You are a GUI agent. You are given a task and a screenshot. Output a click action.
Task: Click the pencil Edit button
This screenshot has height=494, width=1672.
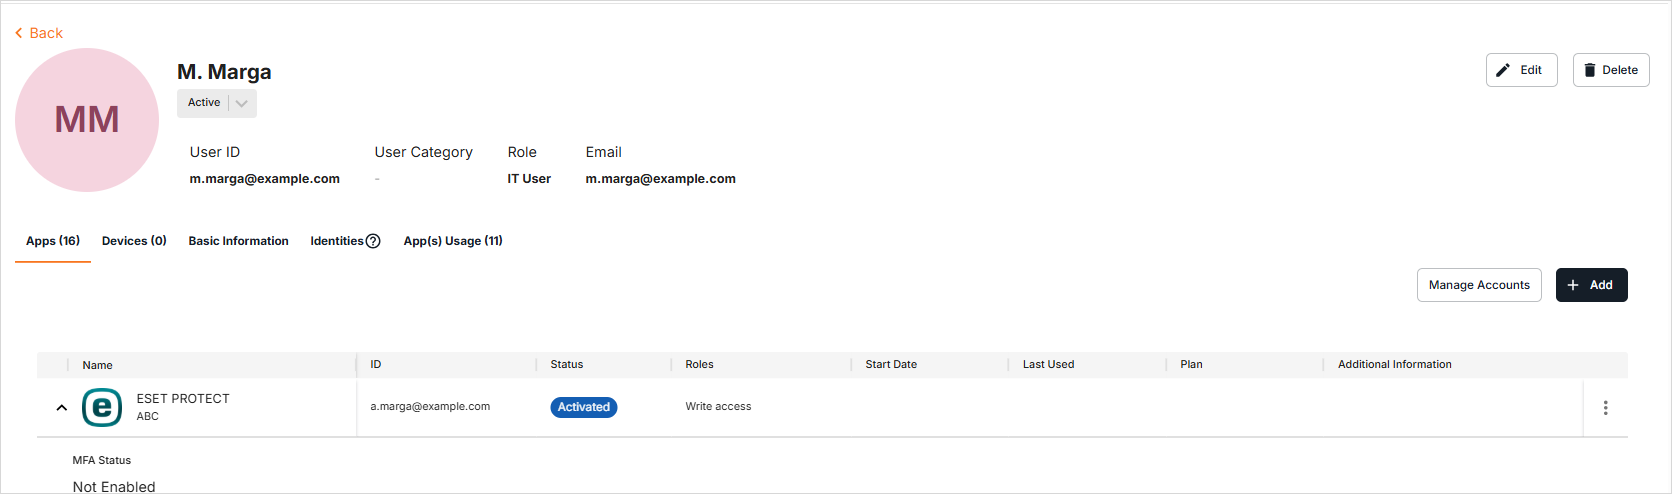point(1520,70)
